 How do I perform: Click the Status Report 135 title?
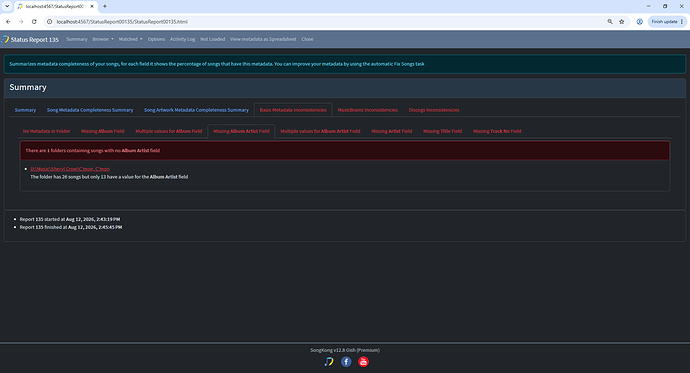click(x=34, y=40)
